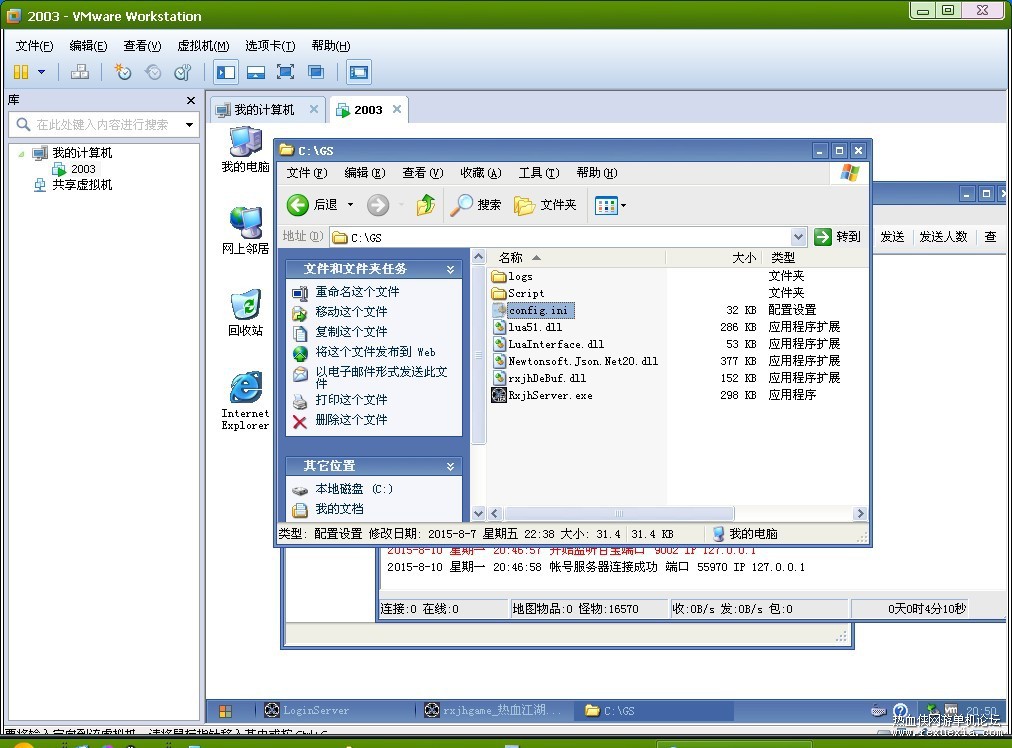
Task: Open VMware 虚拟机(M) menu
Action: click(203, 46)
